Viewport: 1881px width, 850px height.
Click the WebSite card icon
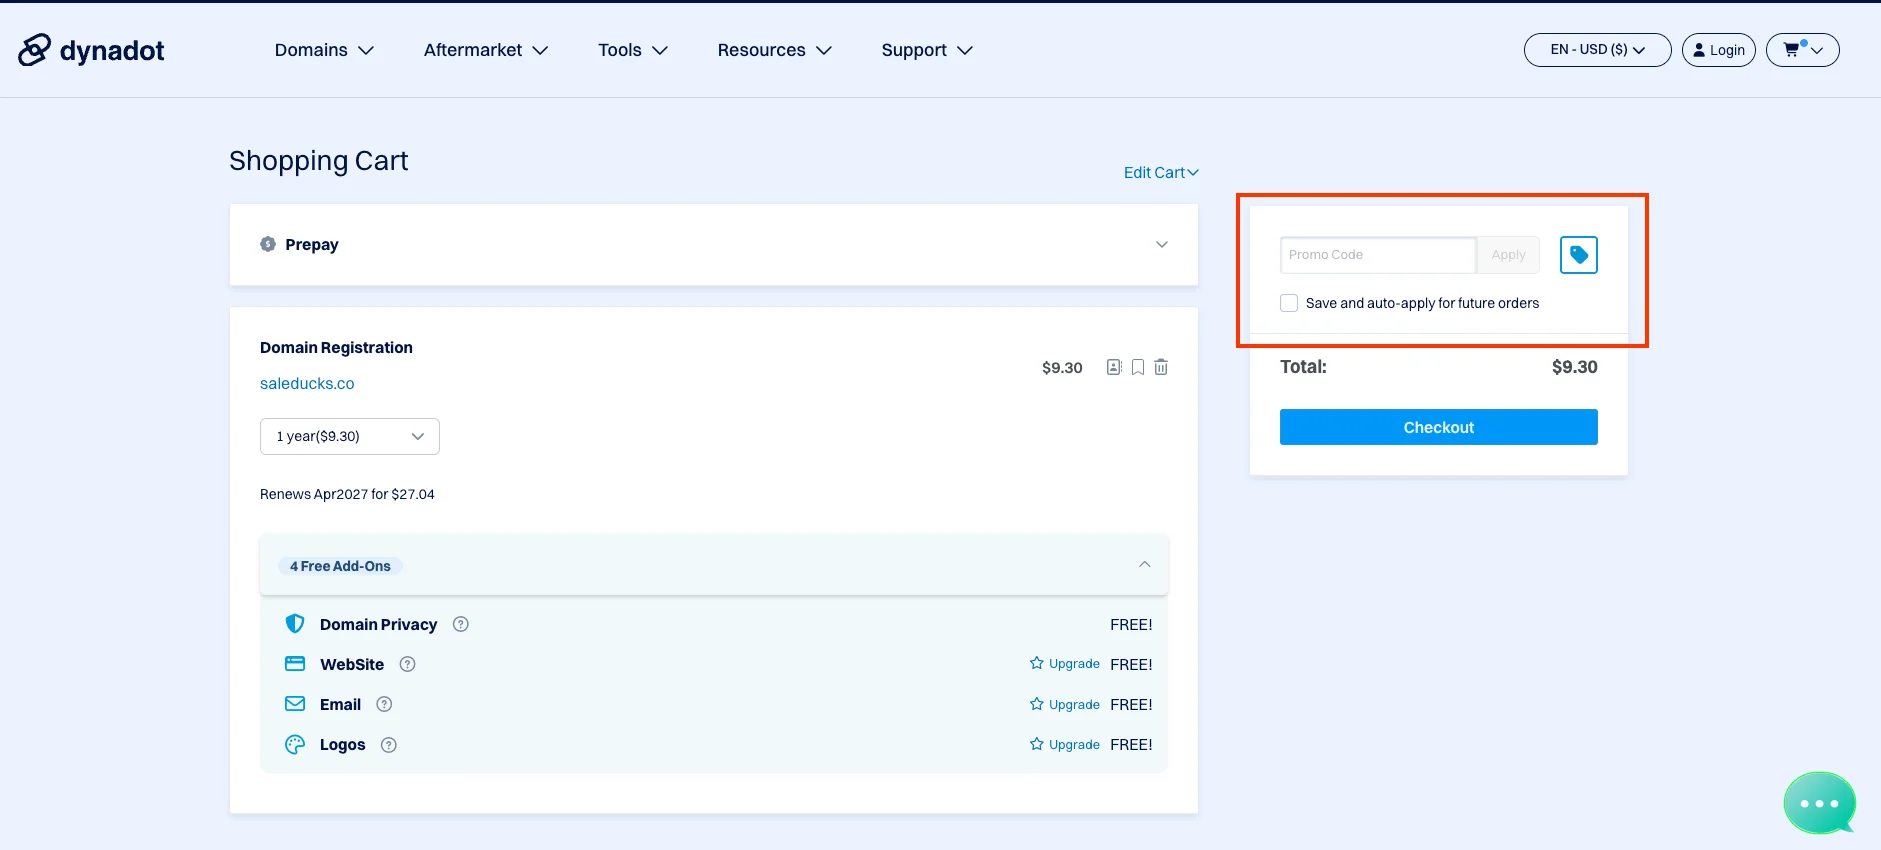point(295,664)
